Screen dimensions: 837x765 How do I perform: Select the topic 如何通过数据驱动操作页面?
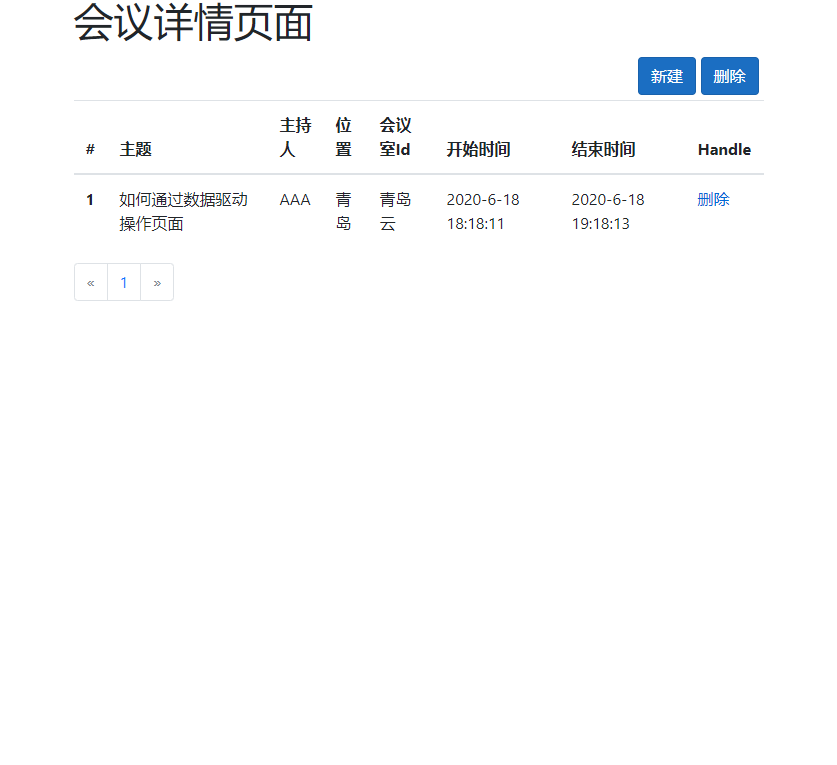click(x=183, y=211)
